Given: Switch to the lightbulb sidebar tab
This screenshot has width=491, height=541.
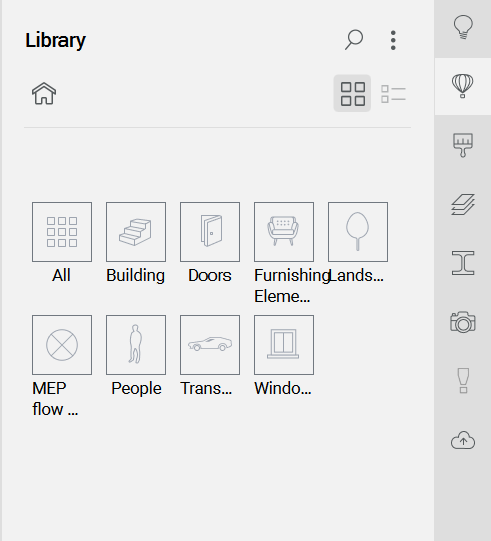Looking at the screenshot, I should coord(463,28).
